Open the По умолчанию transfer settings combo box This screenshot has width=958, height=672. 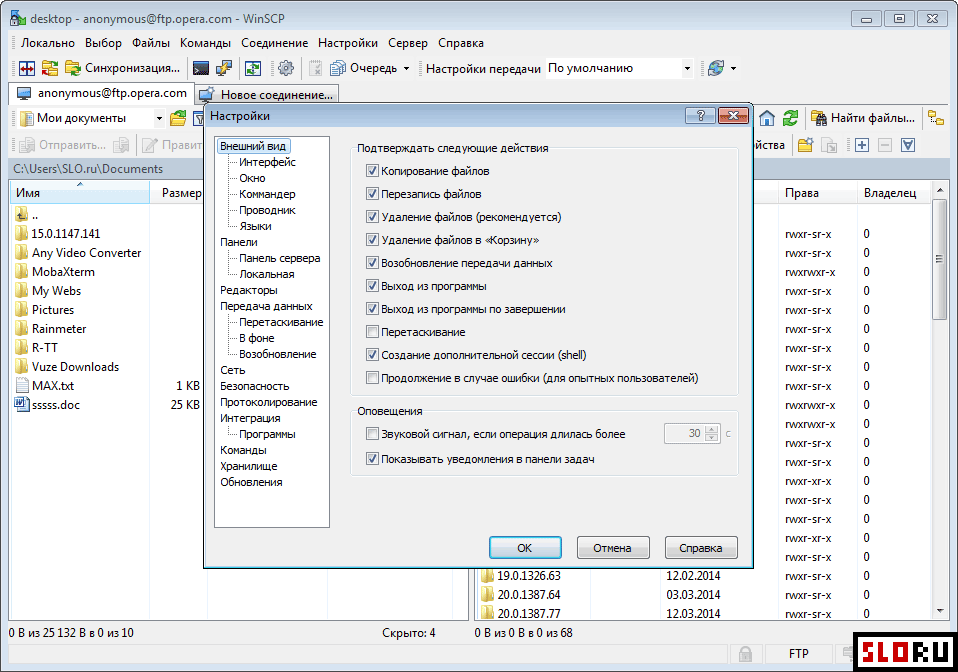620,68
